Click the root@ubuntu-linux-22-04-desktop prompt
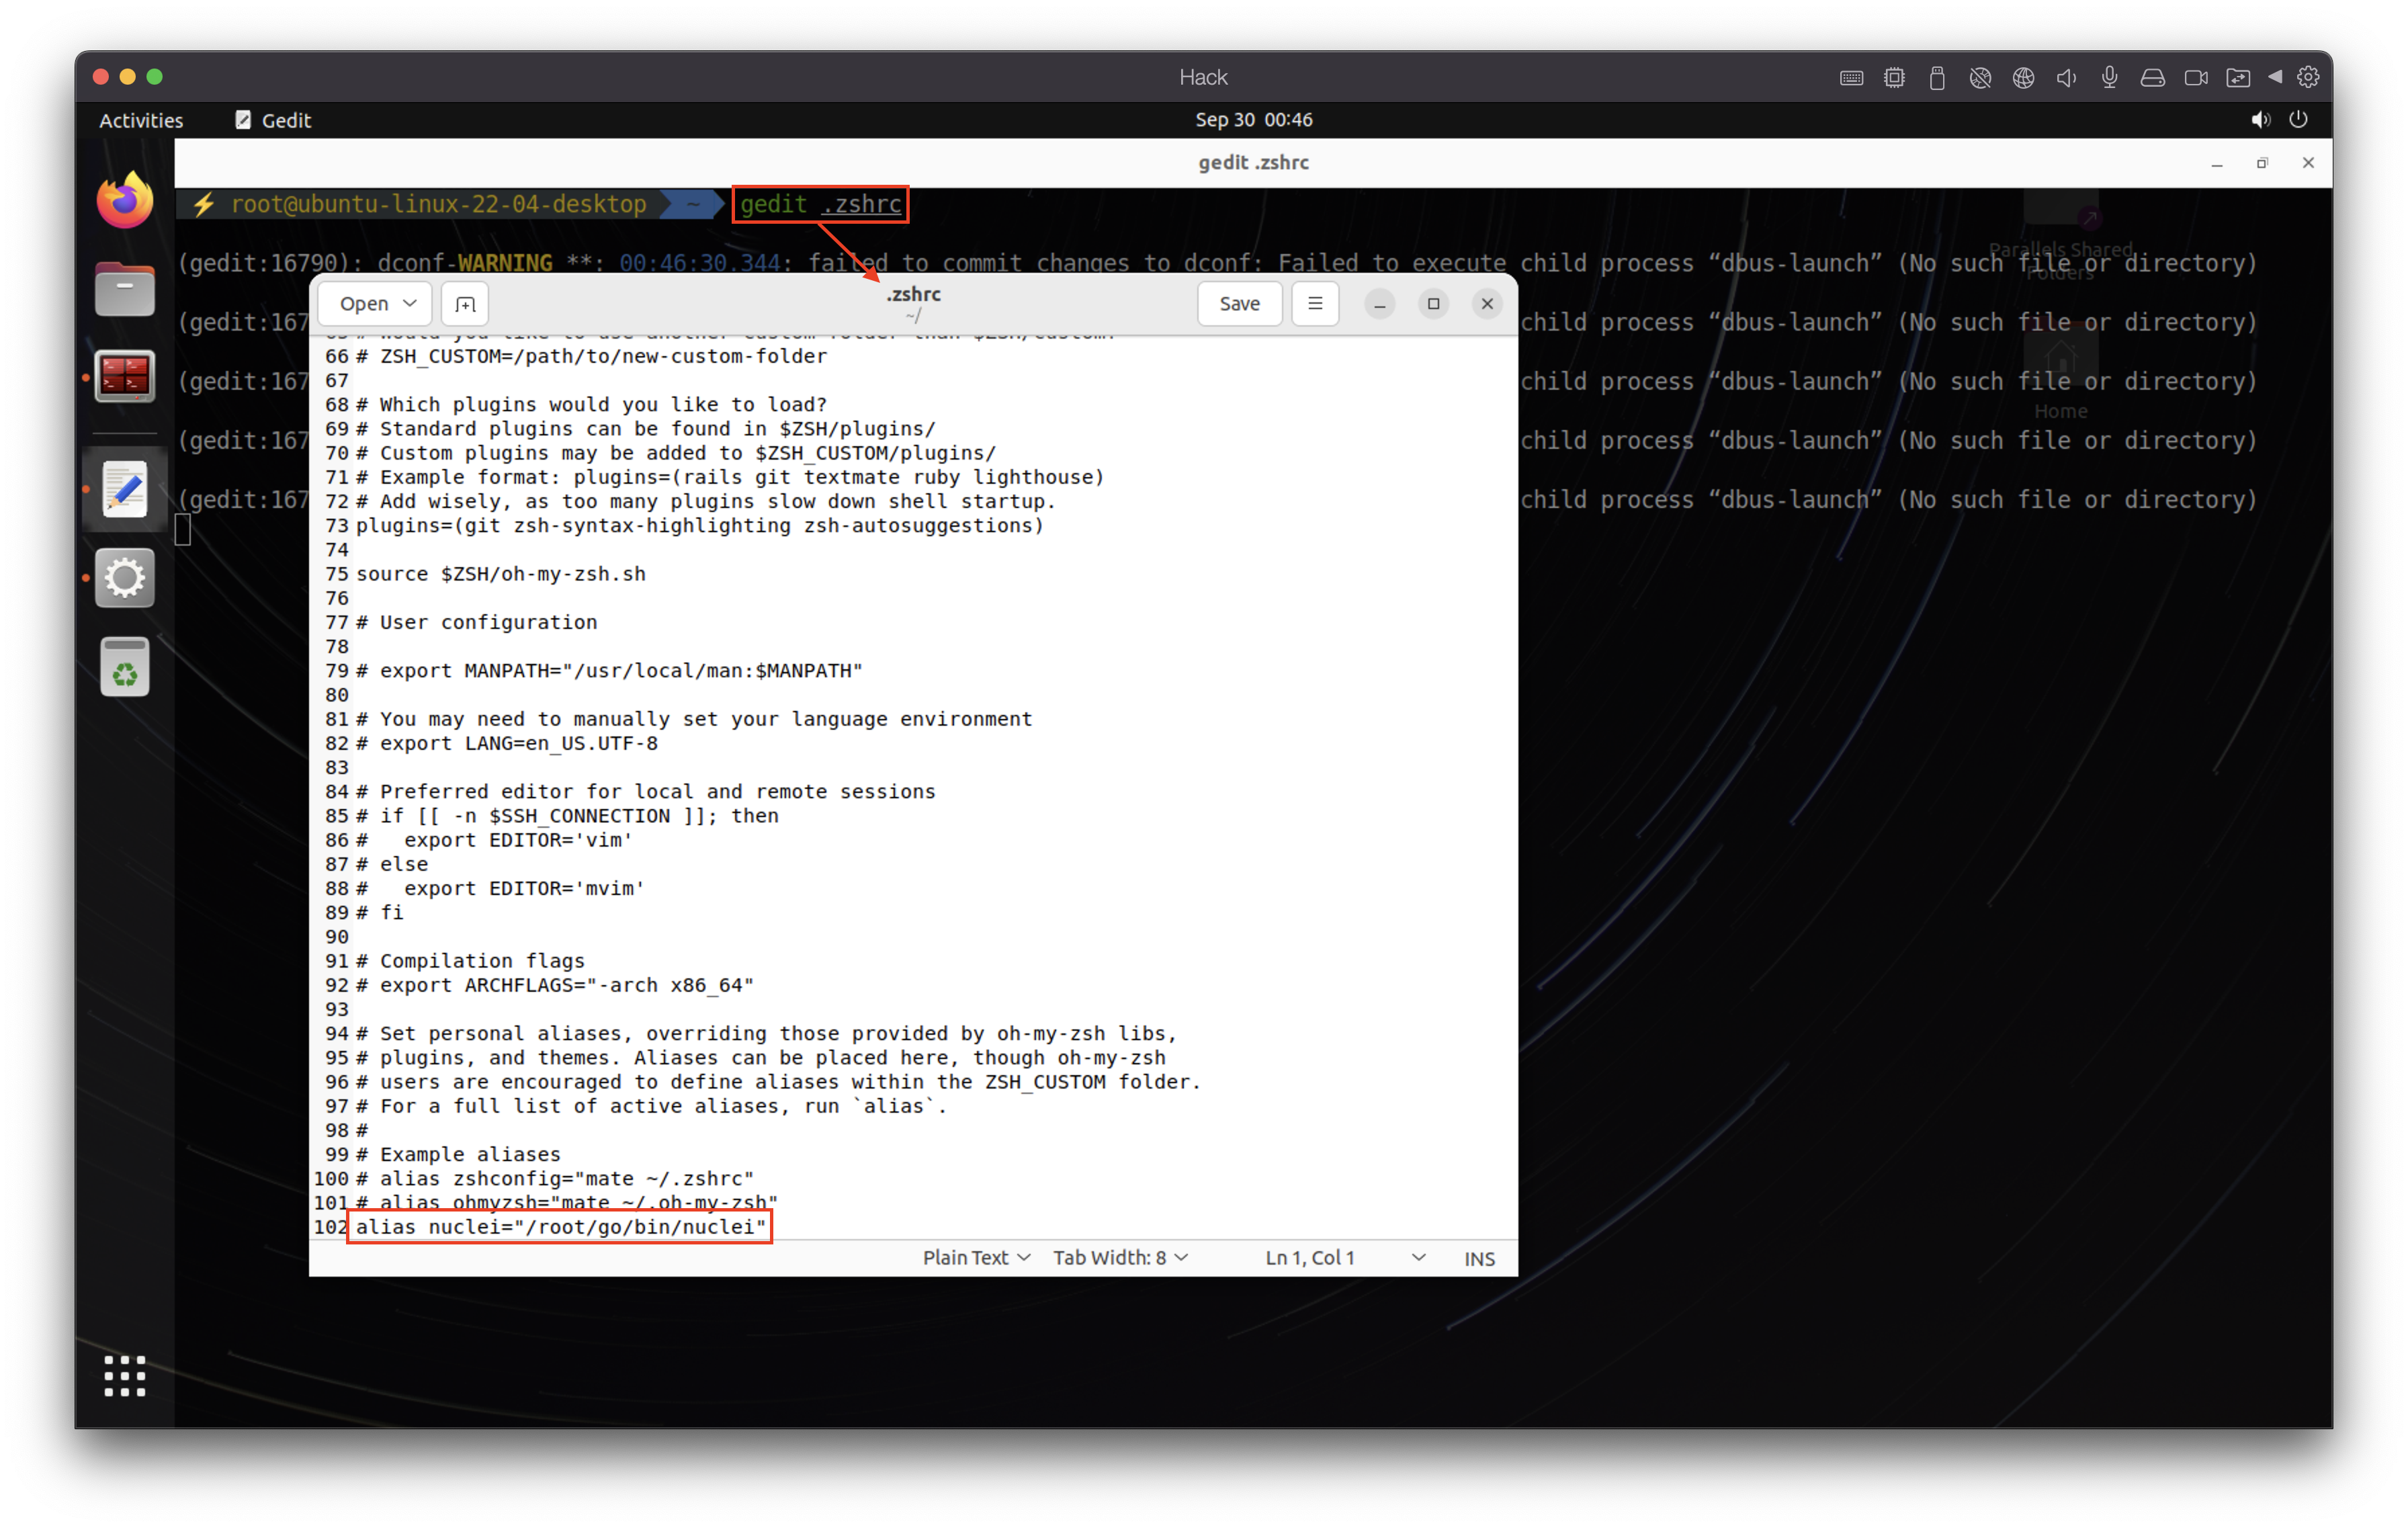The height and width of the screenshot is (1528, 2408). tap(438, 204)
